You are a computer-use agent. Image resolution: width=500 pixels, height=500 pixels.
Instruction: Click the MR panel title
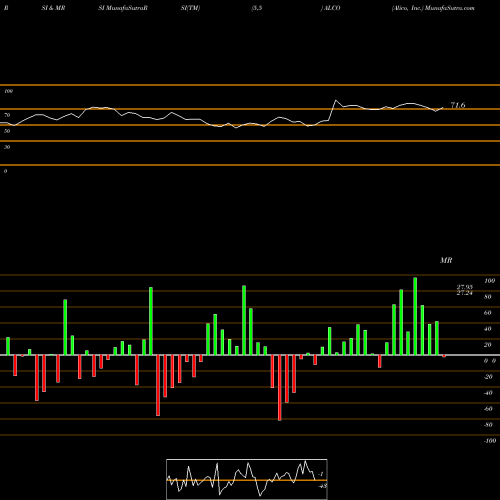click(446, 260)
